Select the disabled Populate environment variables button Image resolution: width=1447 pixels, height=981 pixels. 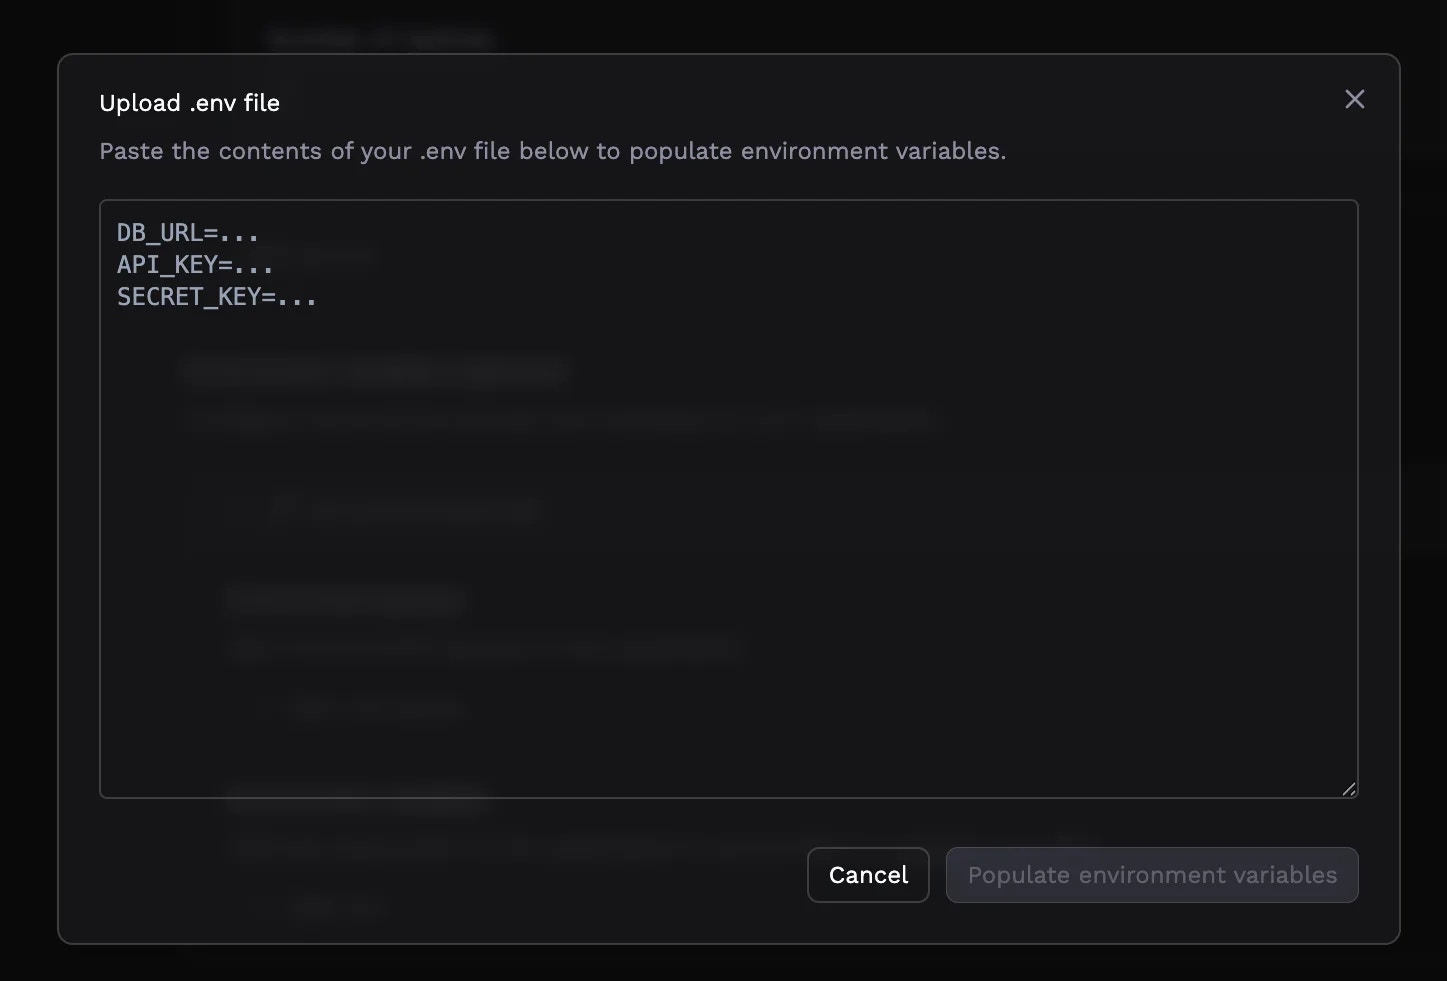click(x=1151, y=875)
